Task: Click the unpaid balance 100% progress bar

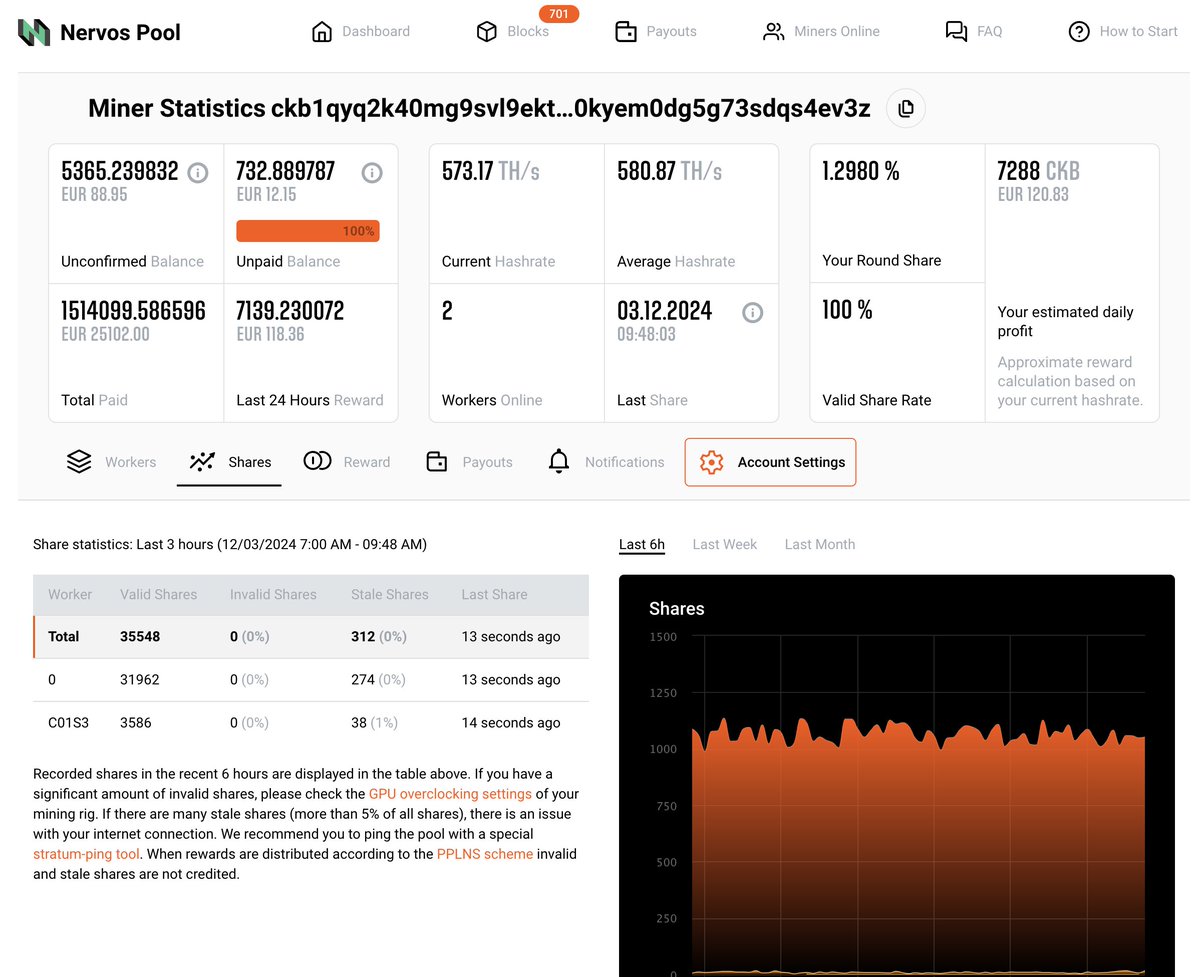Action: (x=308, y=231)
